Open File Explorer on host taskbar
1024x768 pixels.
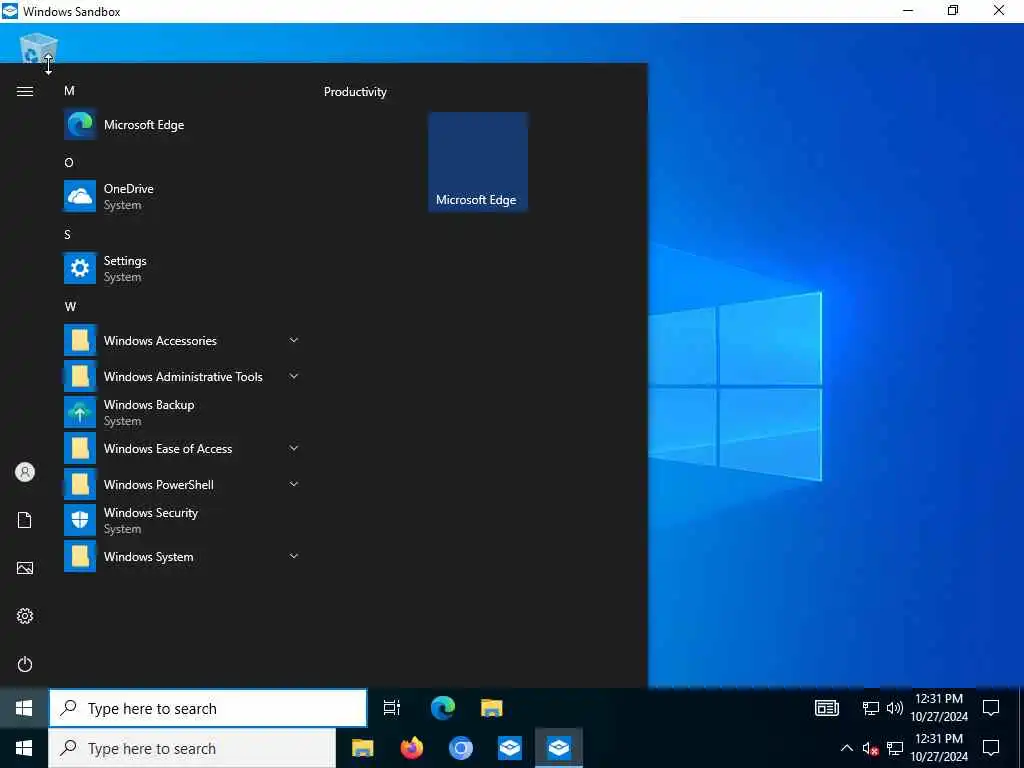tap(362, 748)
